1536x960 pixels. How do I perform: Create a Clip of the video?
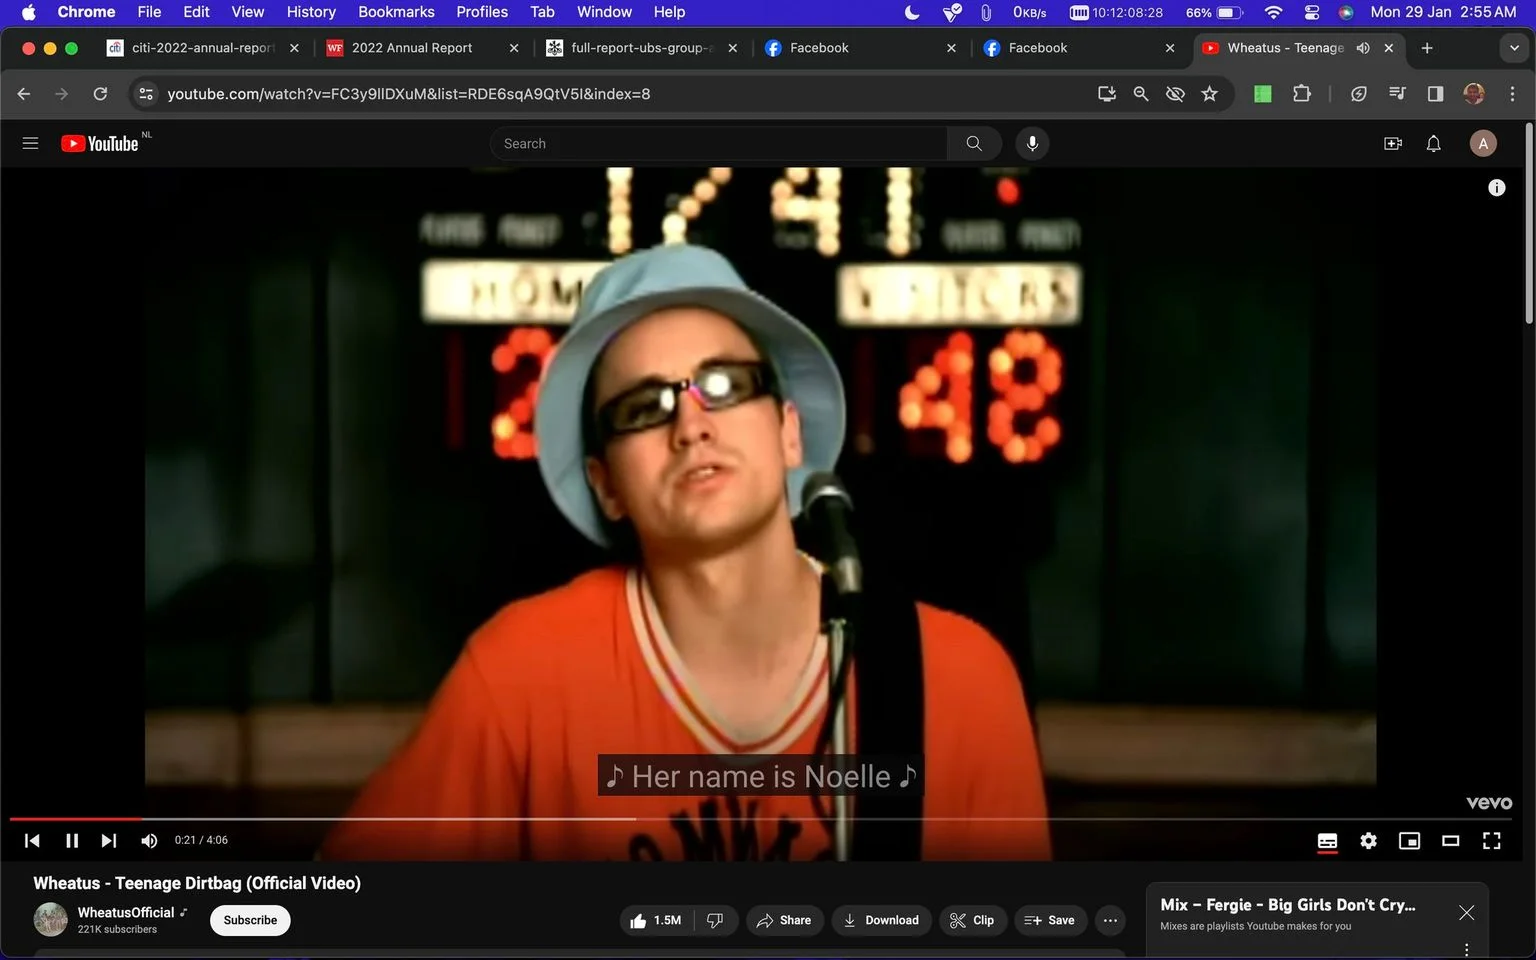972,920
